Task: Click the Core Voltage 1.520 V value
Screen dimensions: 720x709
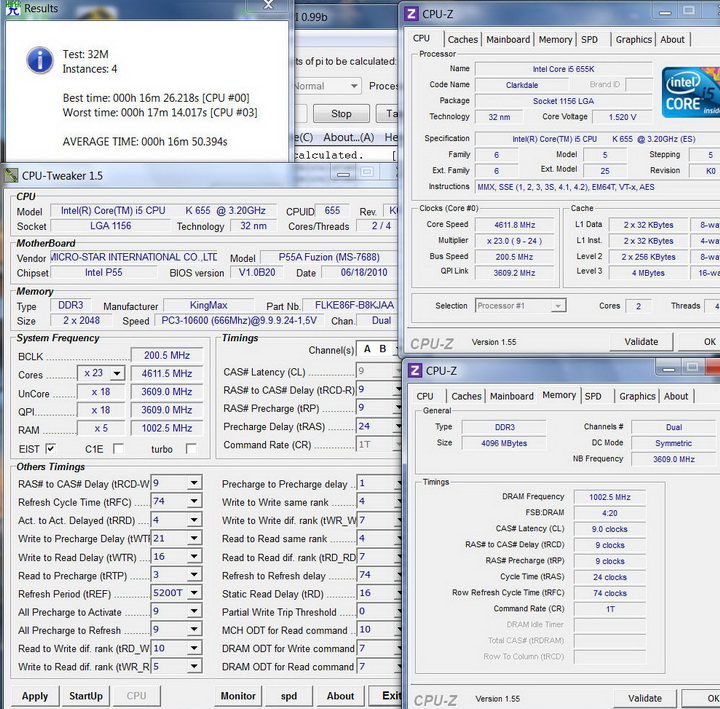Action: pos(622,117)
